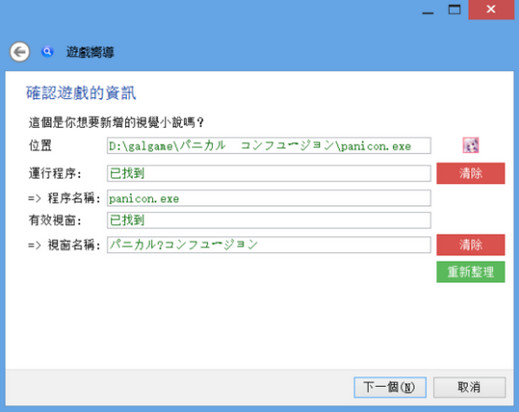Focus the 程序名稱 field showing panicon.exe

pos(269,198)
